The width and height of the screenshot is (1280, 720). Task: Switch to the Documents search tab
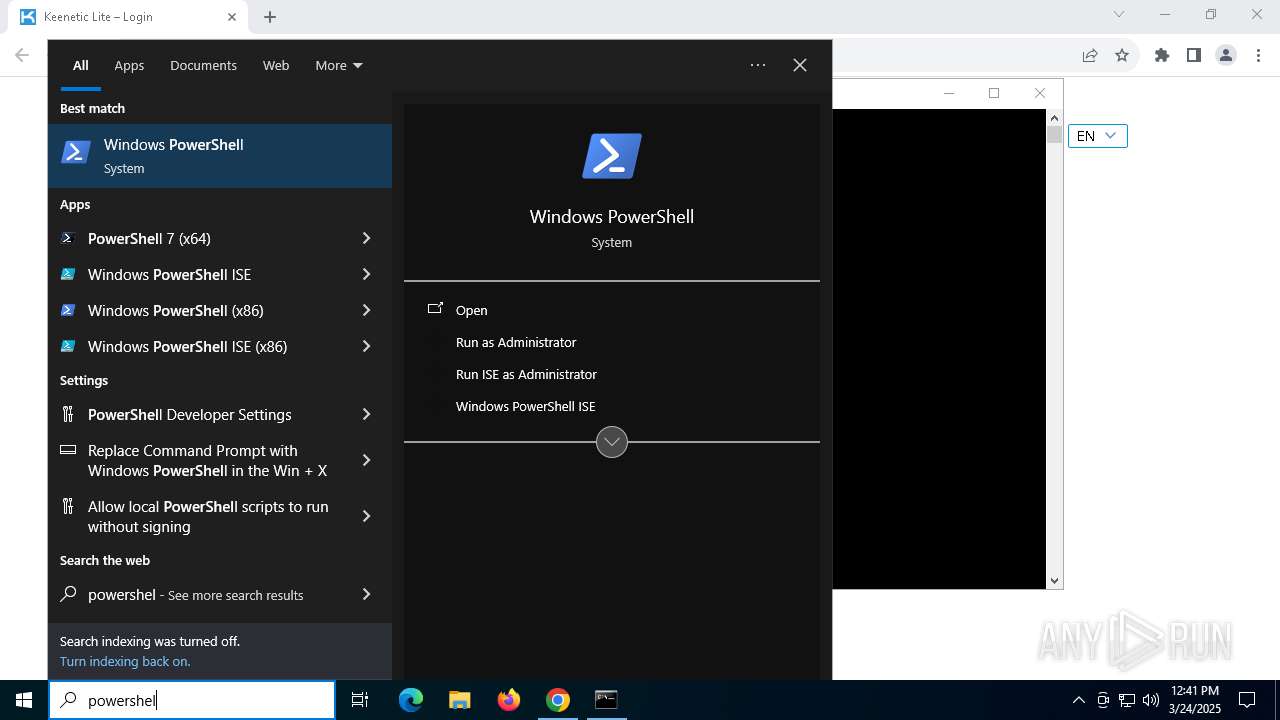click(x=203, y=65)
